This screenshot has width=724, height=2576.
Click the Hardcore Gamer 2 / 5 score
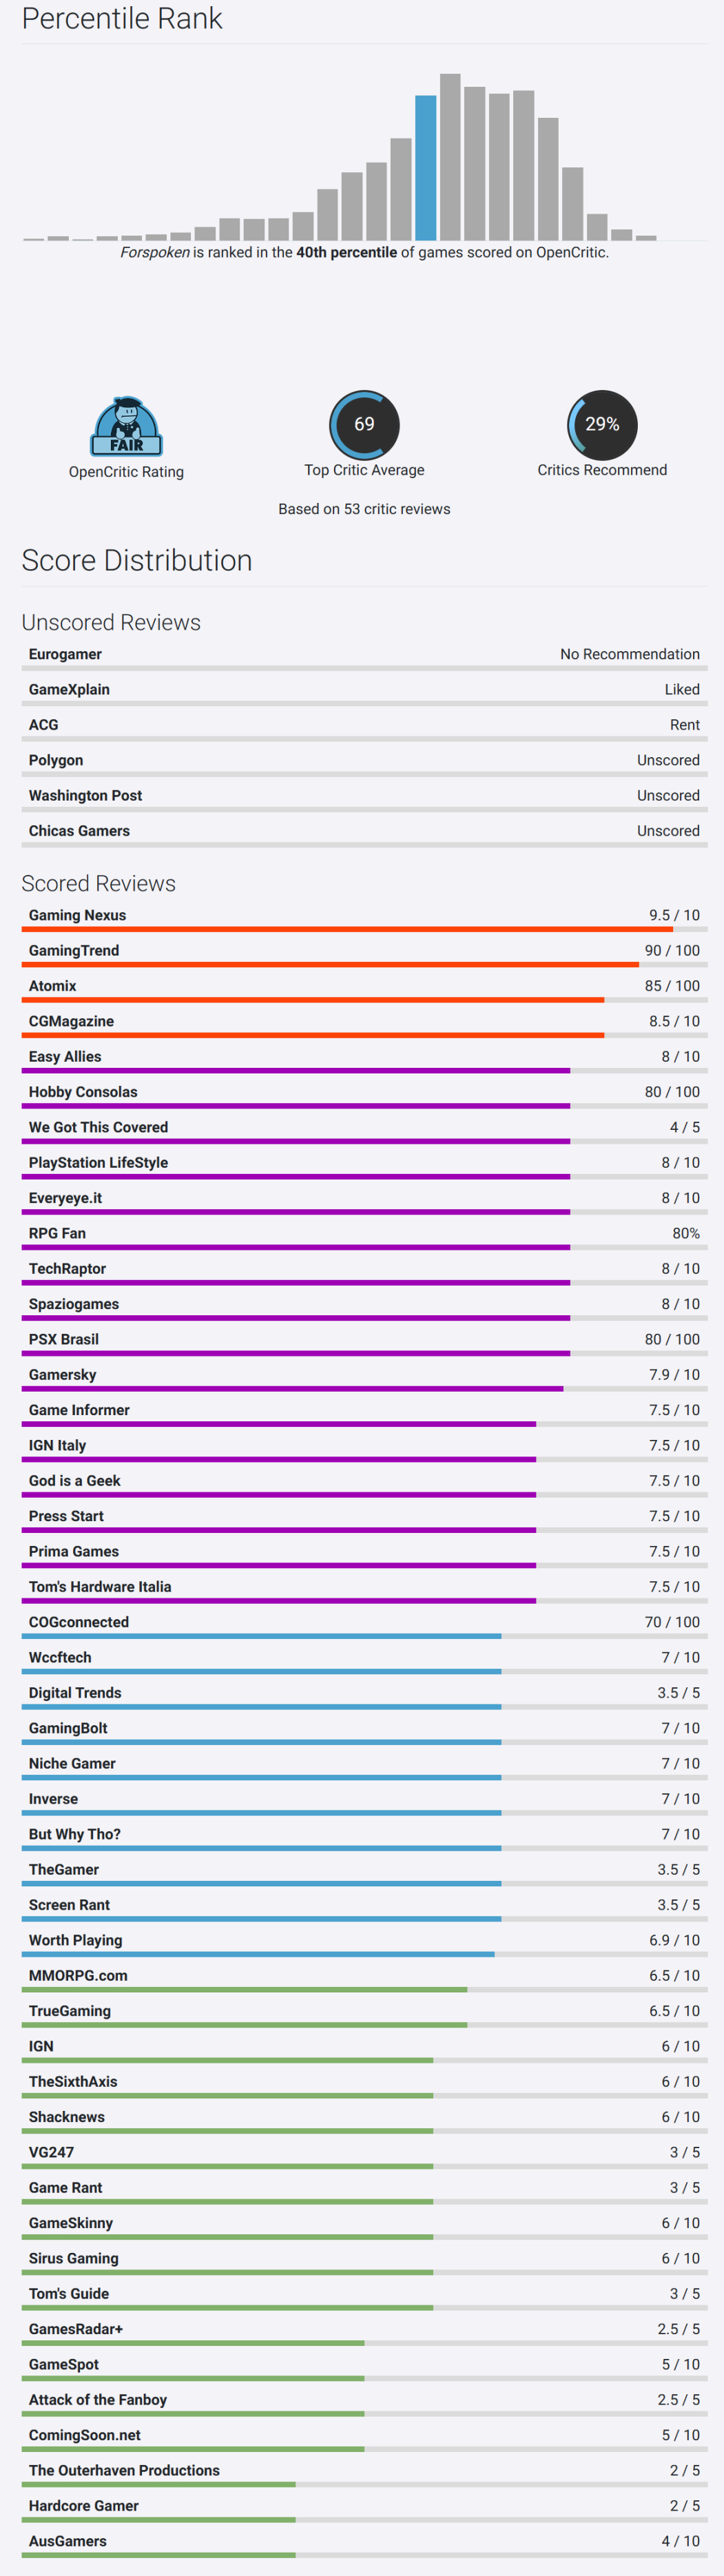click(x=684, y=2505)
